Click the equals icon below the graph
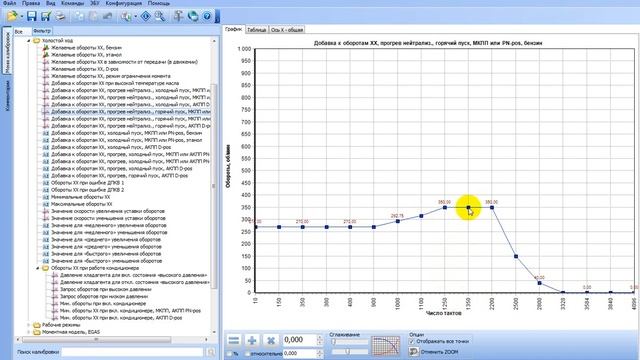The width and height of the screenshot is (640, 360). [x=234, y=340]
